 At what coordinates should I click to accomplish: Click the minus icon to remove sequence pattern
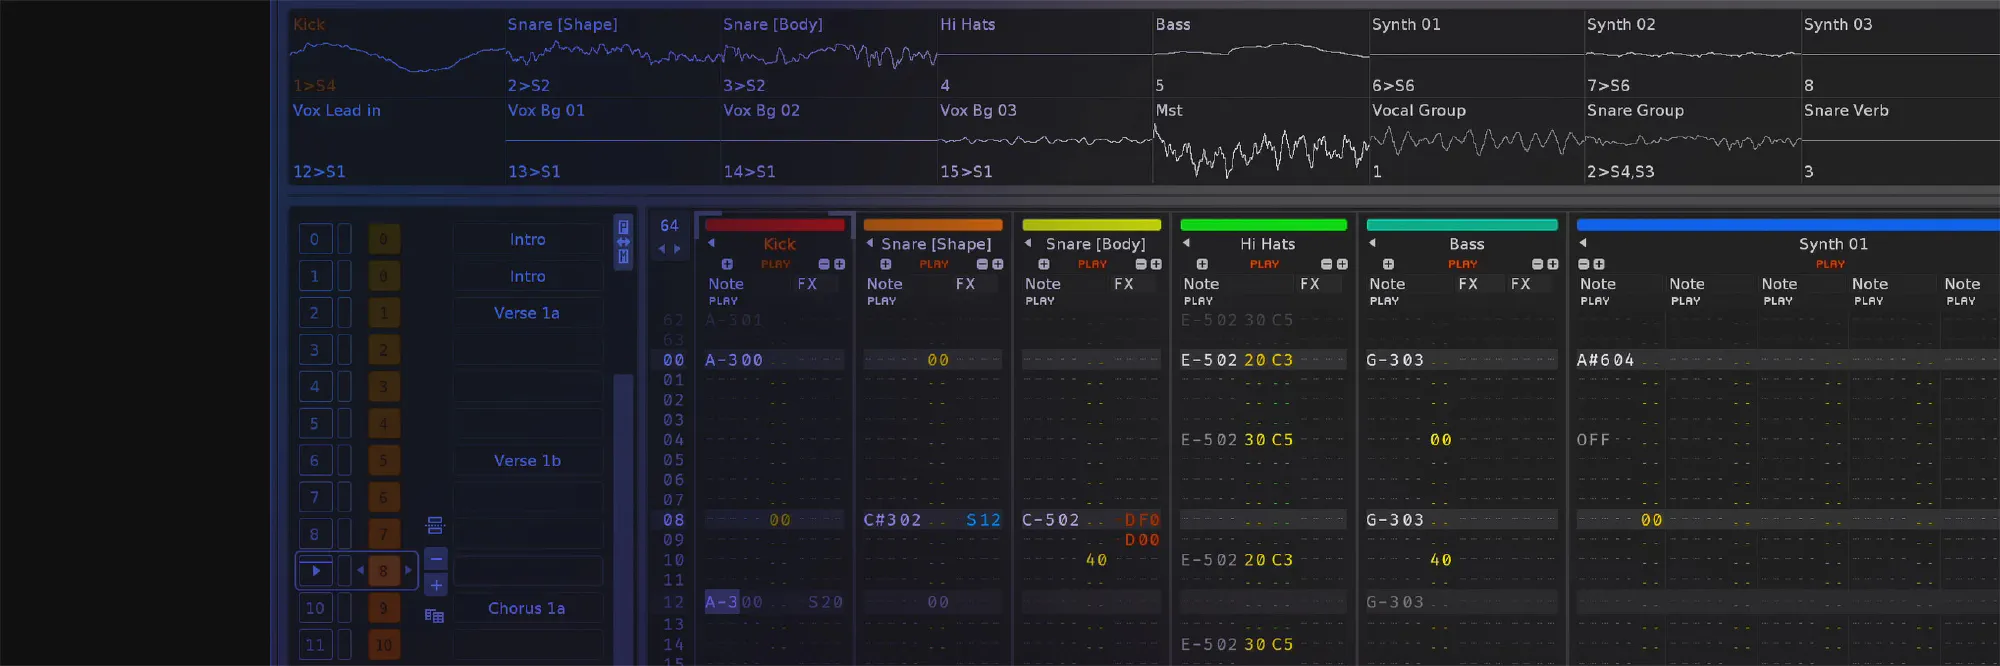(x=436, y=558)
